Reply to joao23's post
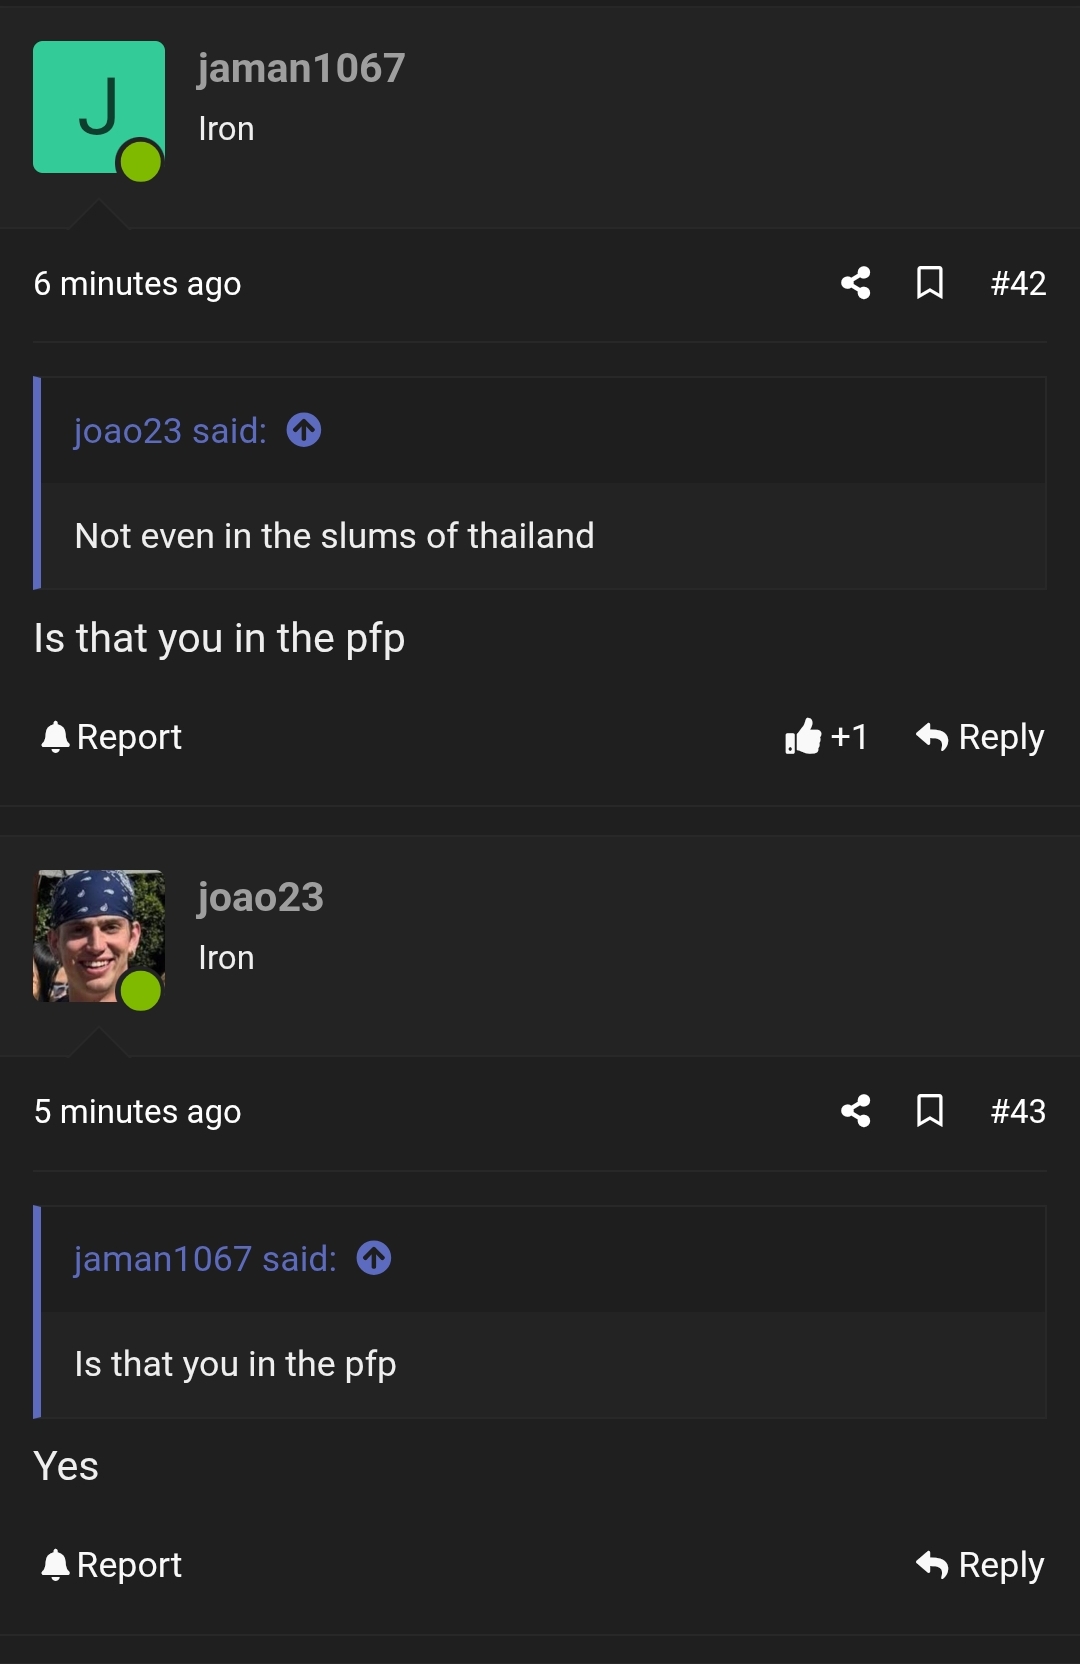This screenshot has height=1664, width=1080. pos(980,1565)
